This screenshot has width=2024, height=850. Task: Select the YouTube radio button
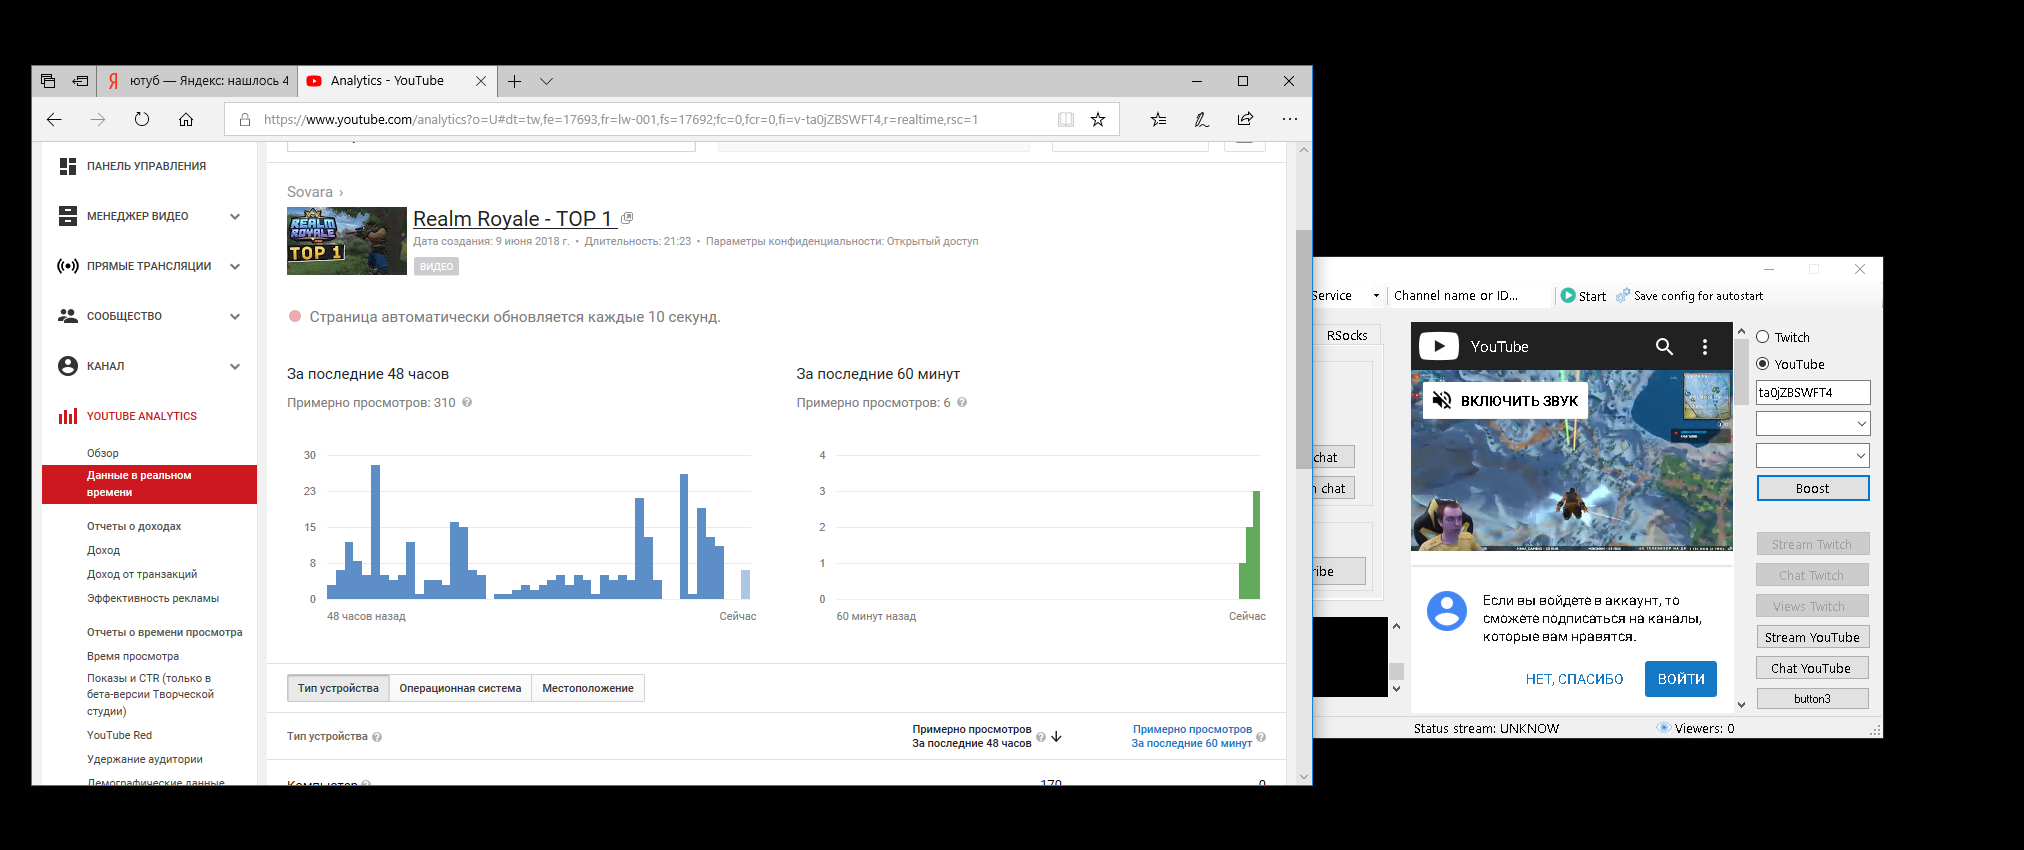click(1763, 364)
